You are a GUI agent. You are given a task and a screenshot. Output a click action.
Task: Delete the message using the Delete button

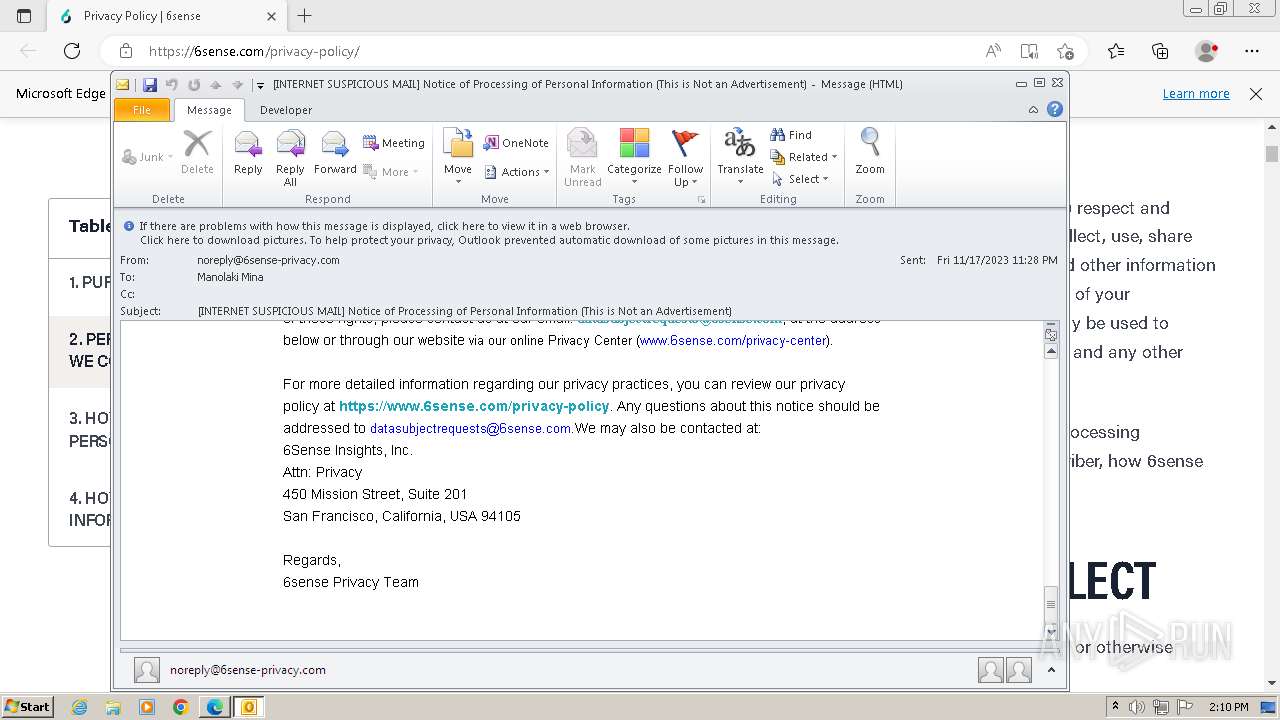[197, 153]
